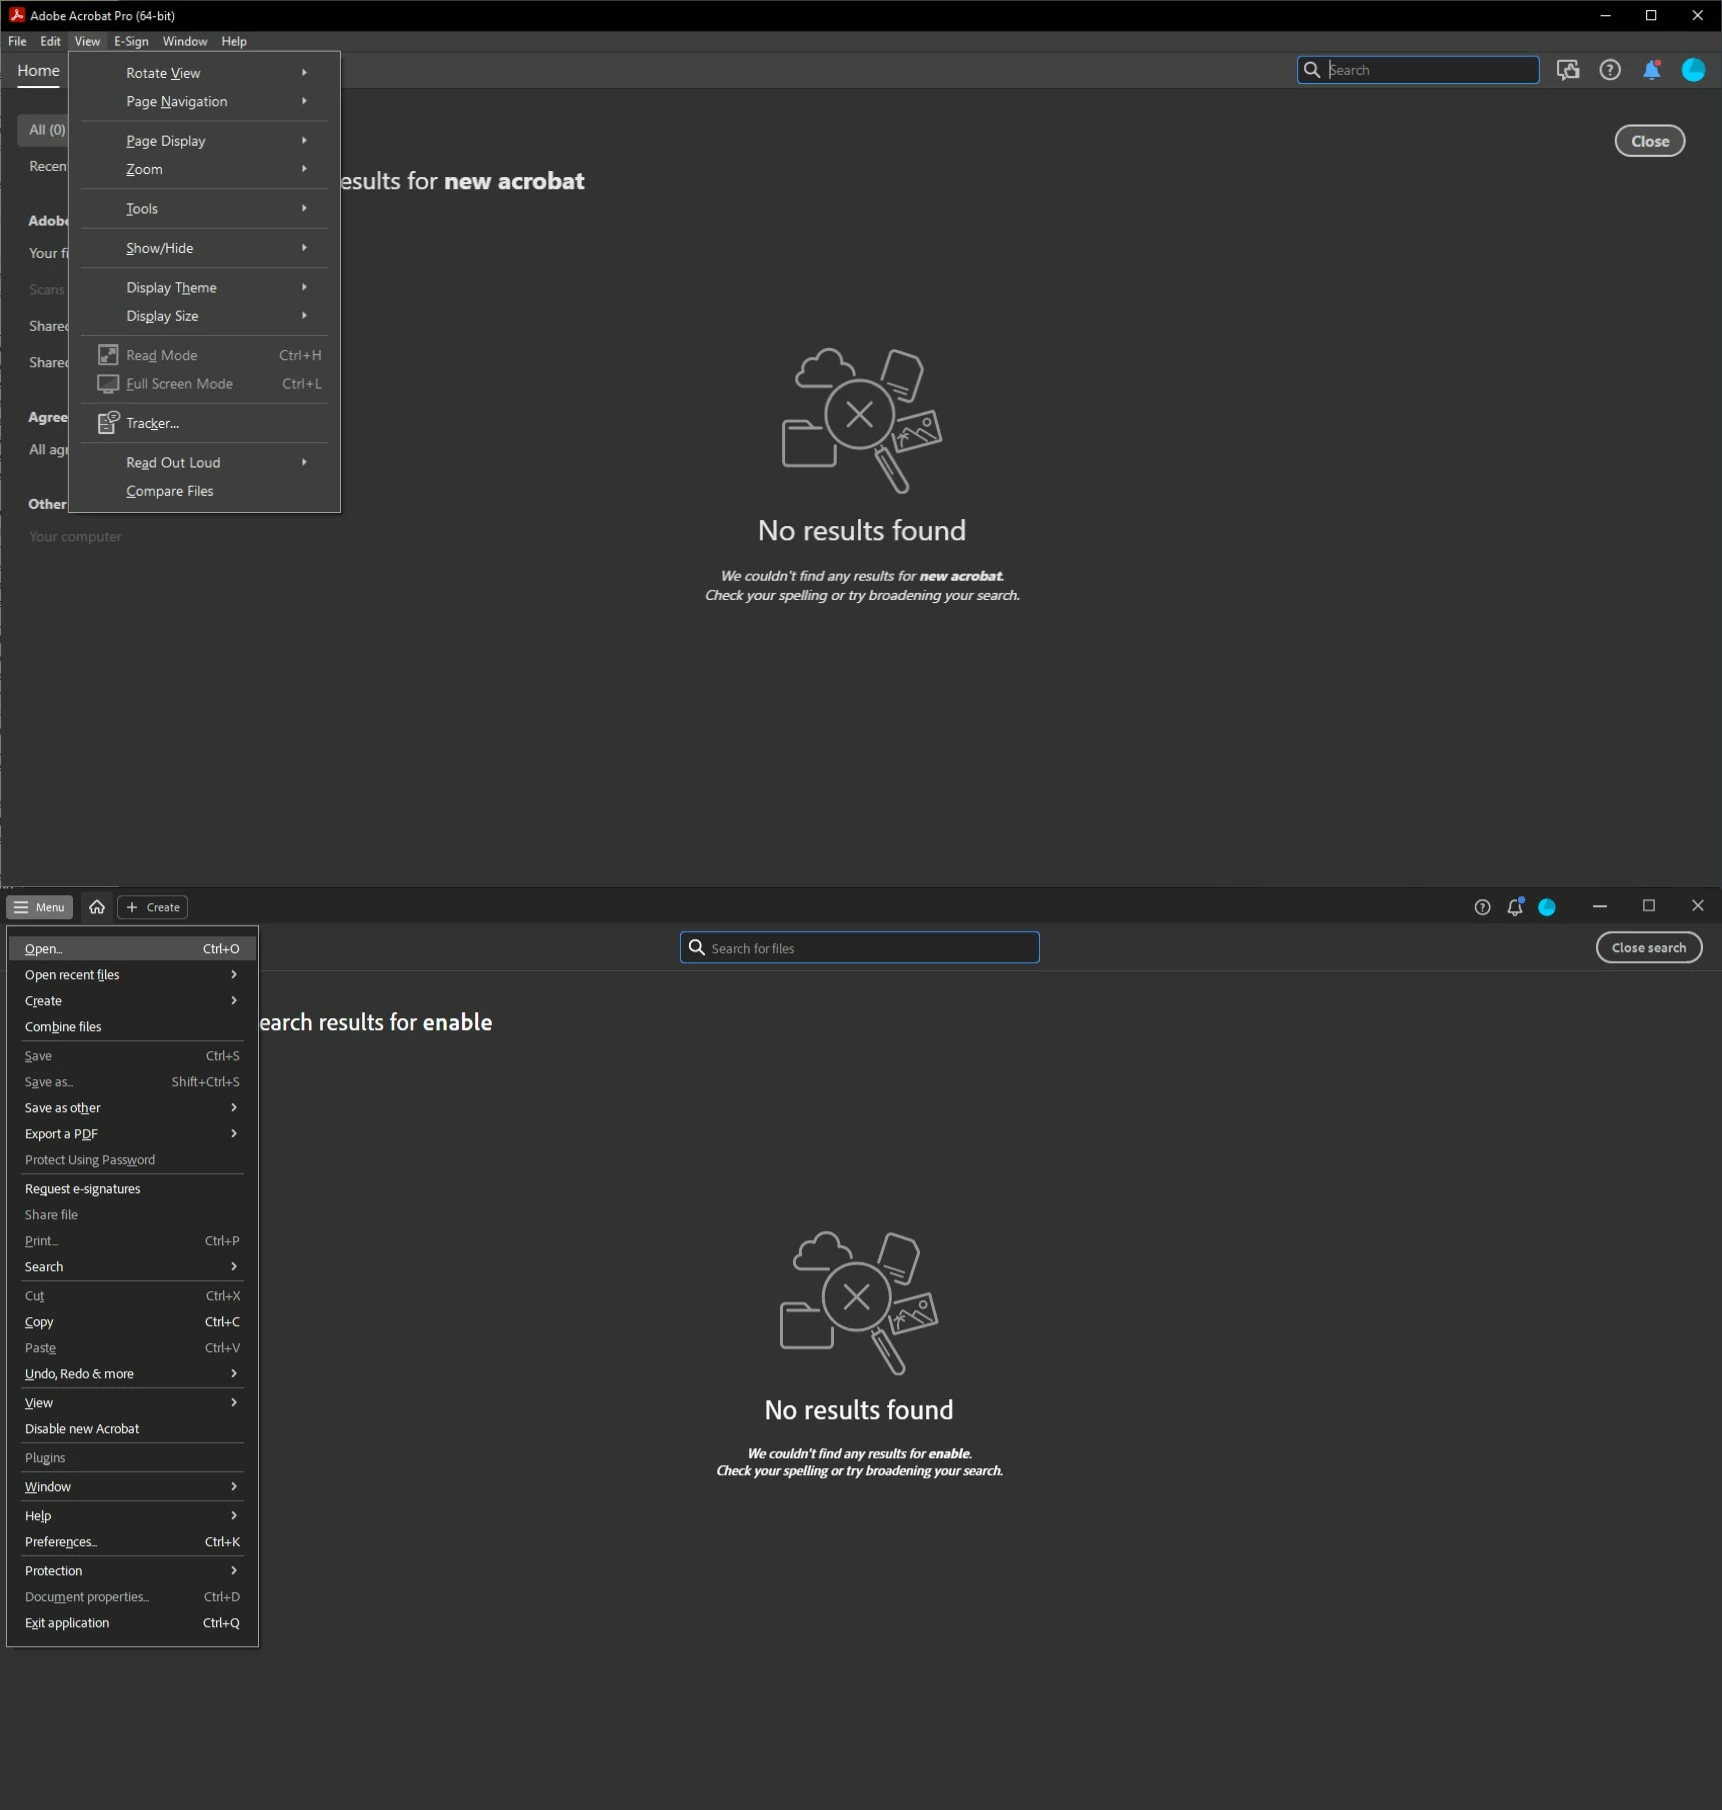Expand the Page Display submenu
The width and height of the screenshot is (1722, 1810).
[204, 141]
